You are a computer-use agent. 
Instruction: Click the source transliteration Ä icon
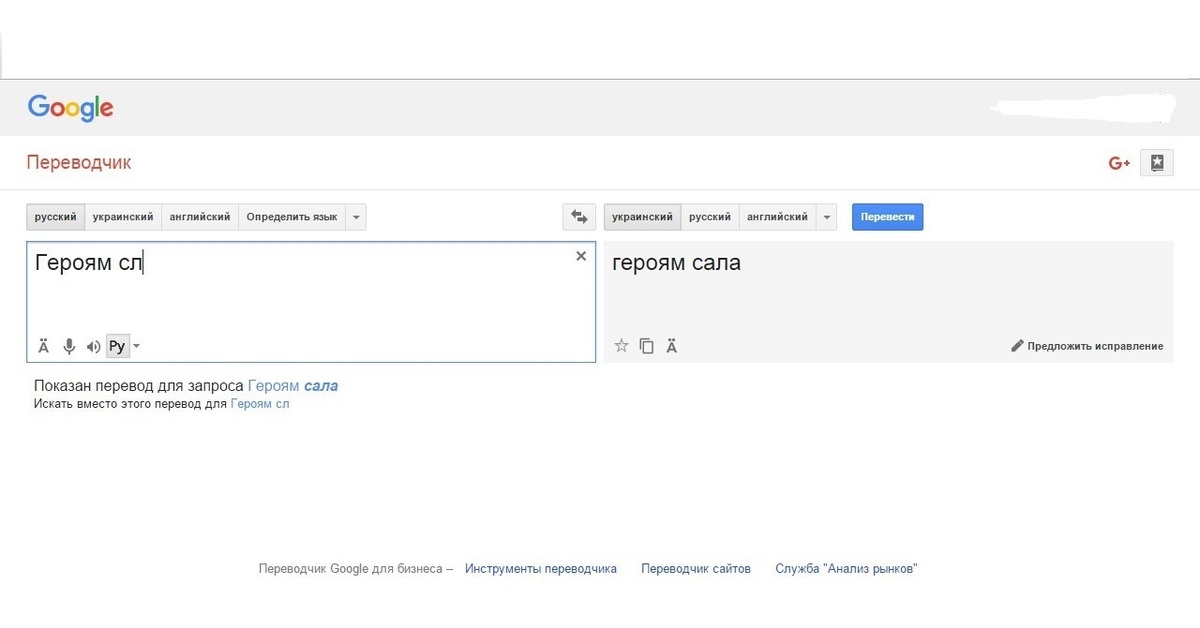[x=44, y=347]
